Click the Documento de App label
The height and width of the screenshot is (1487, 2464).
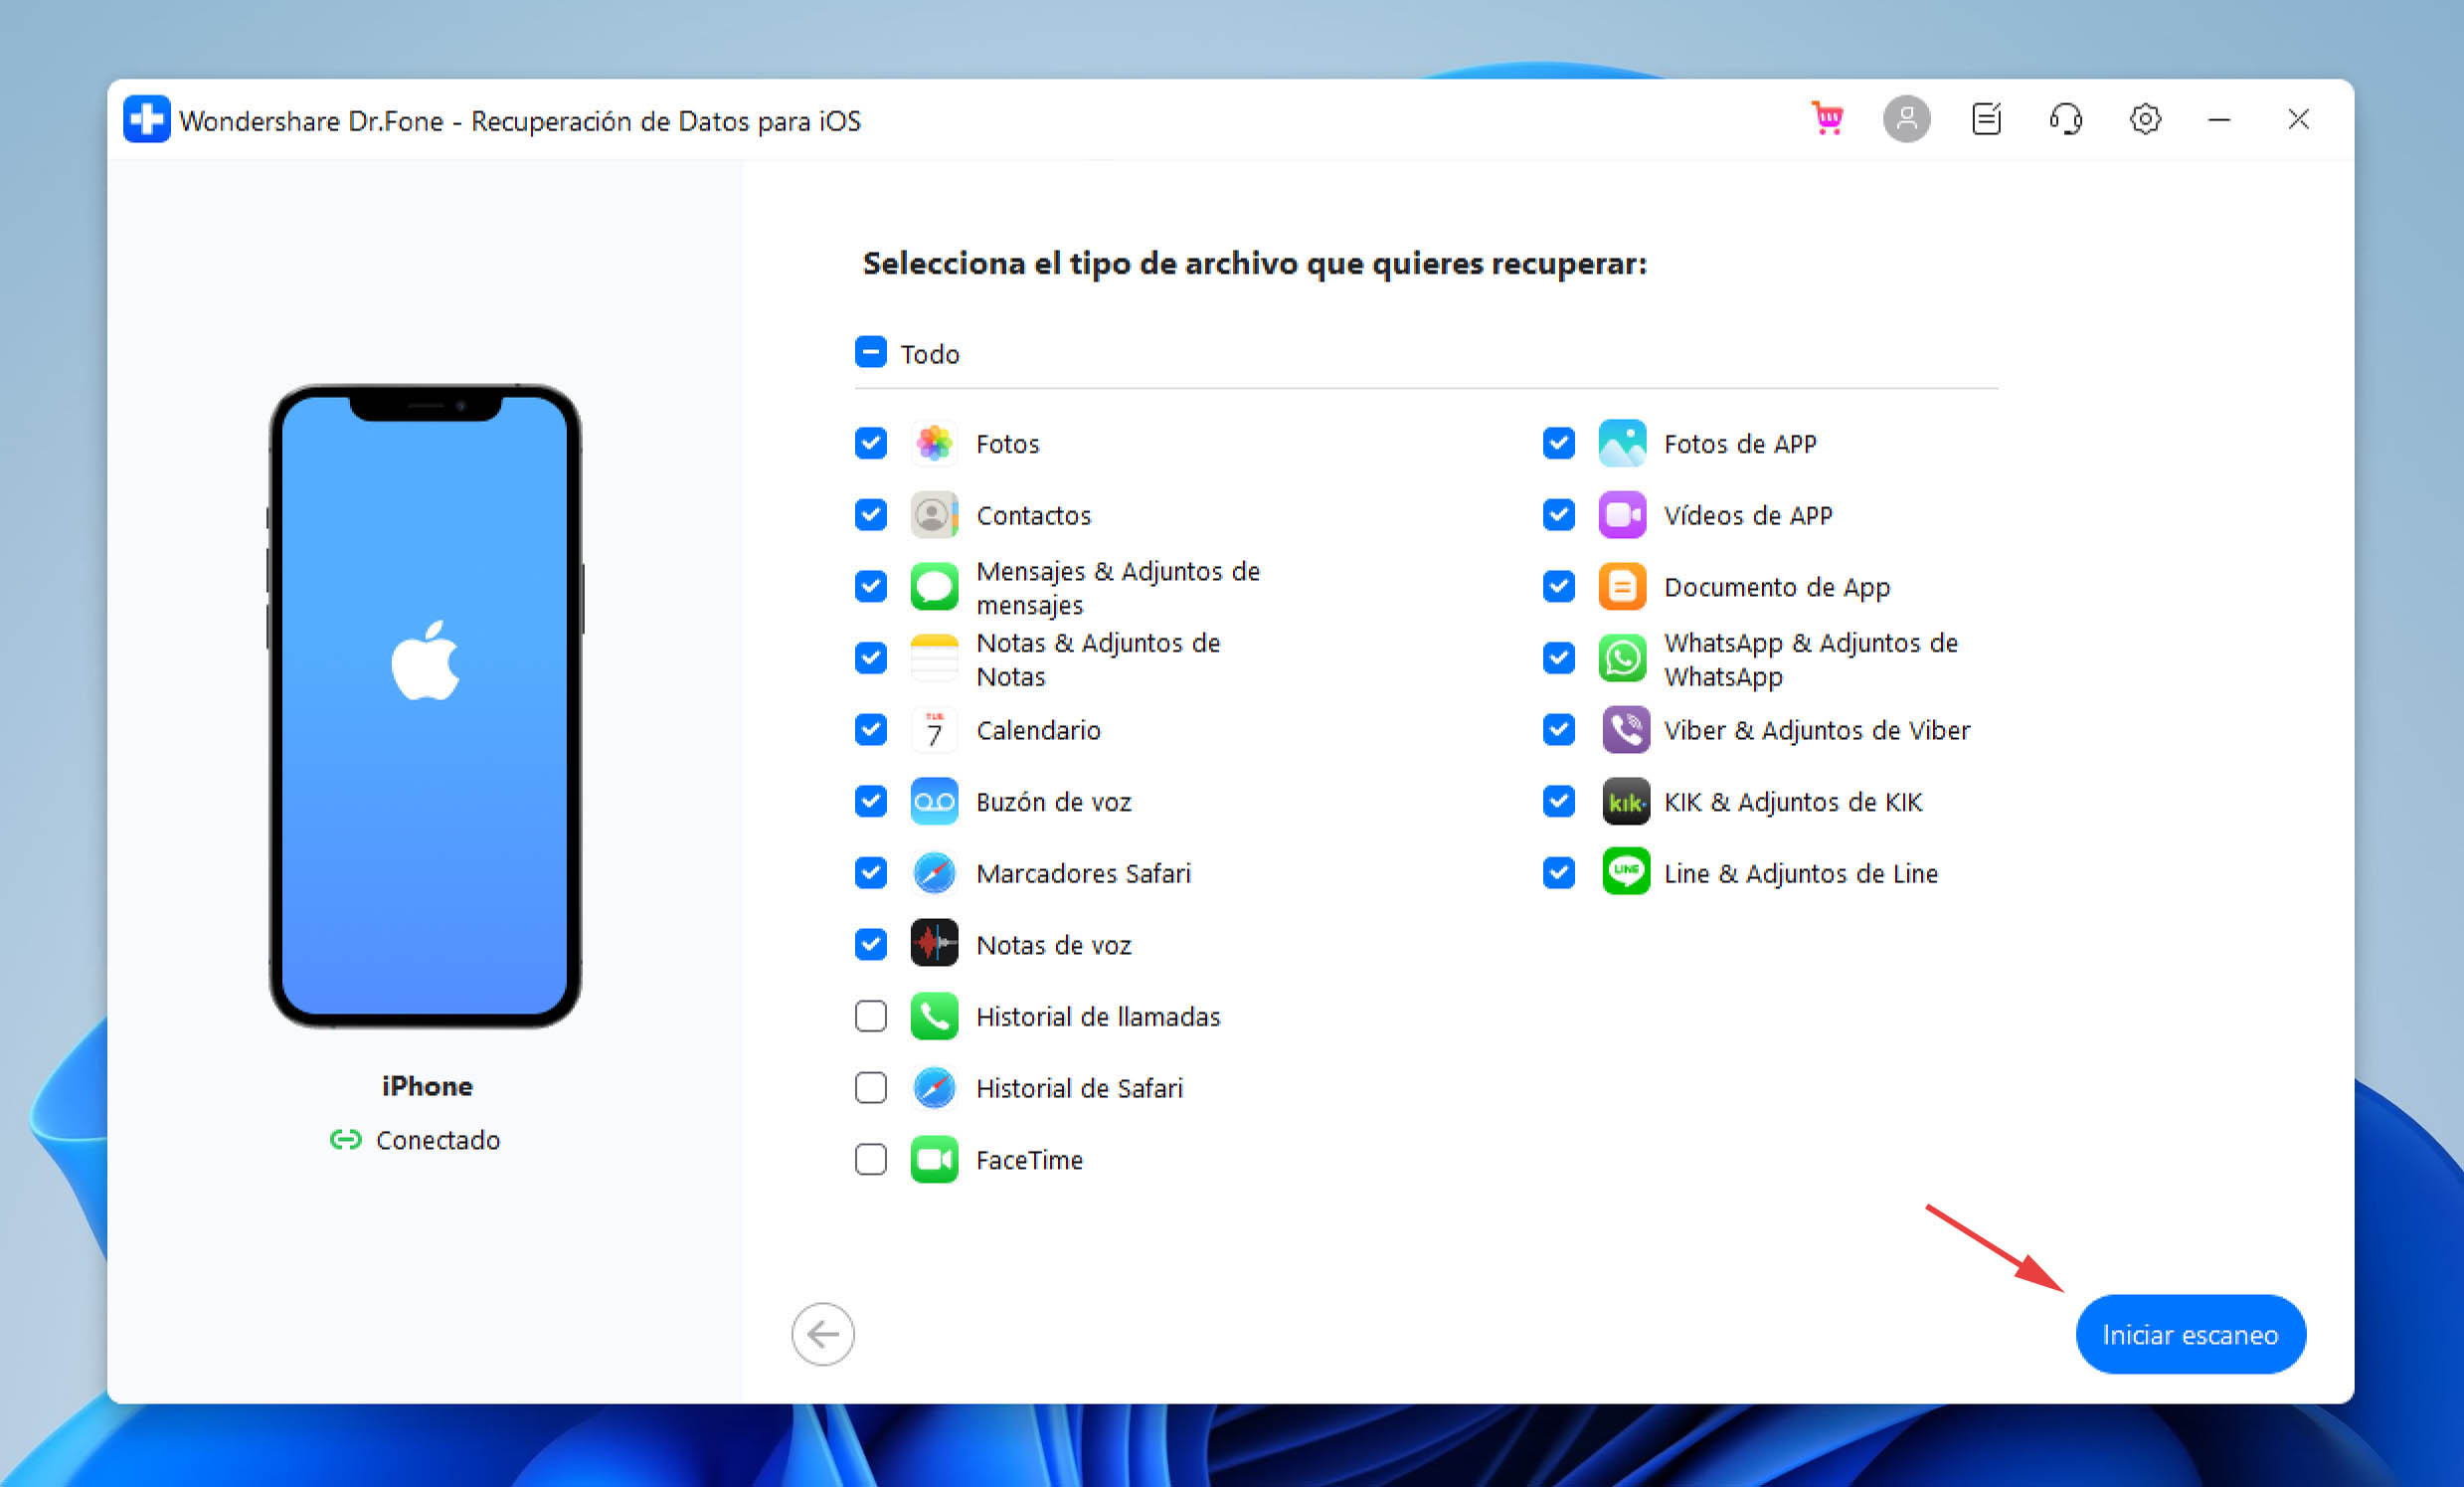click(x=1777, y=587)
